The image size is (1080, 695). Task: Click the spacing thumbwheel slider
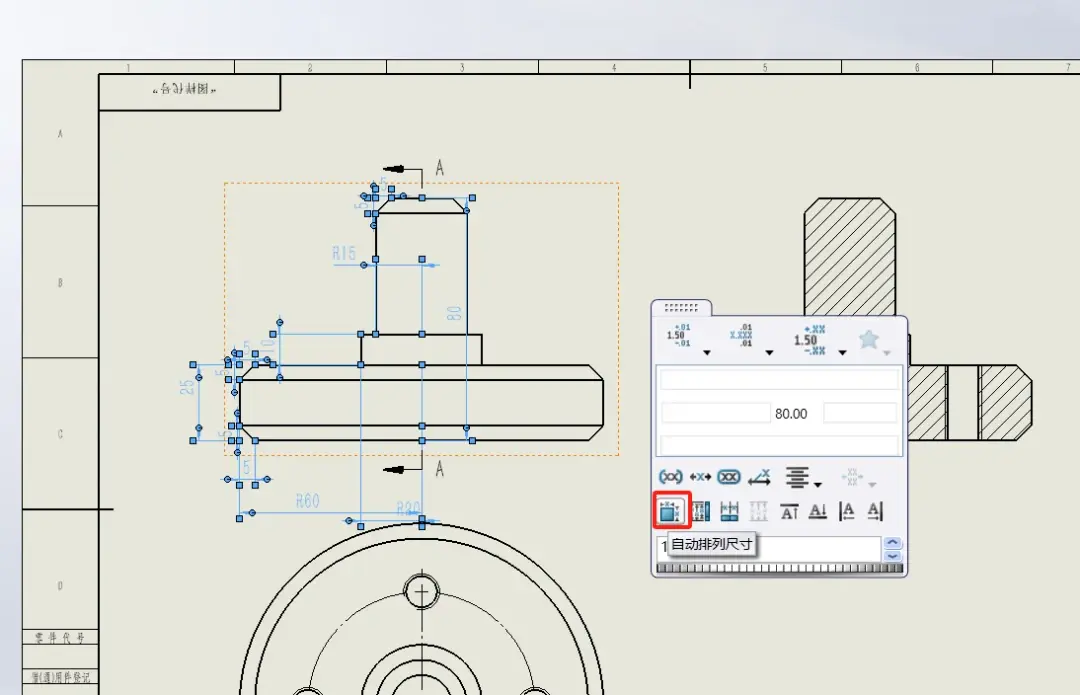779,568
